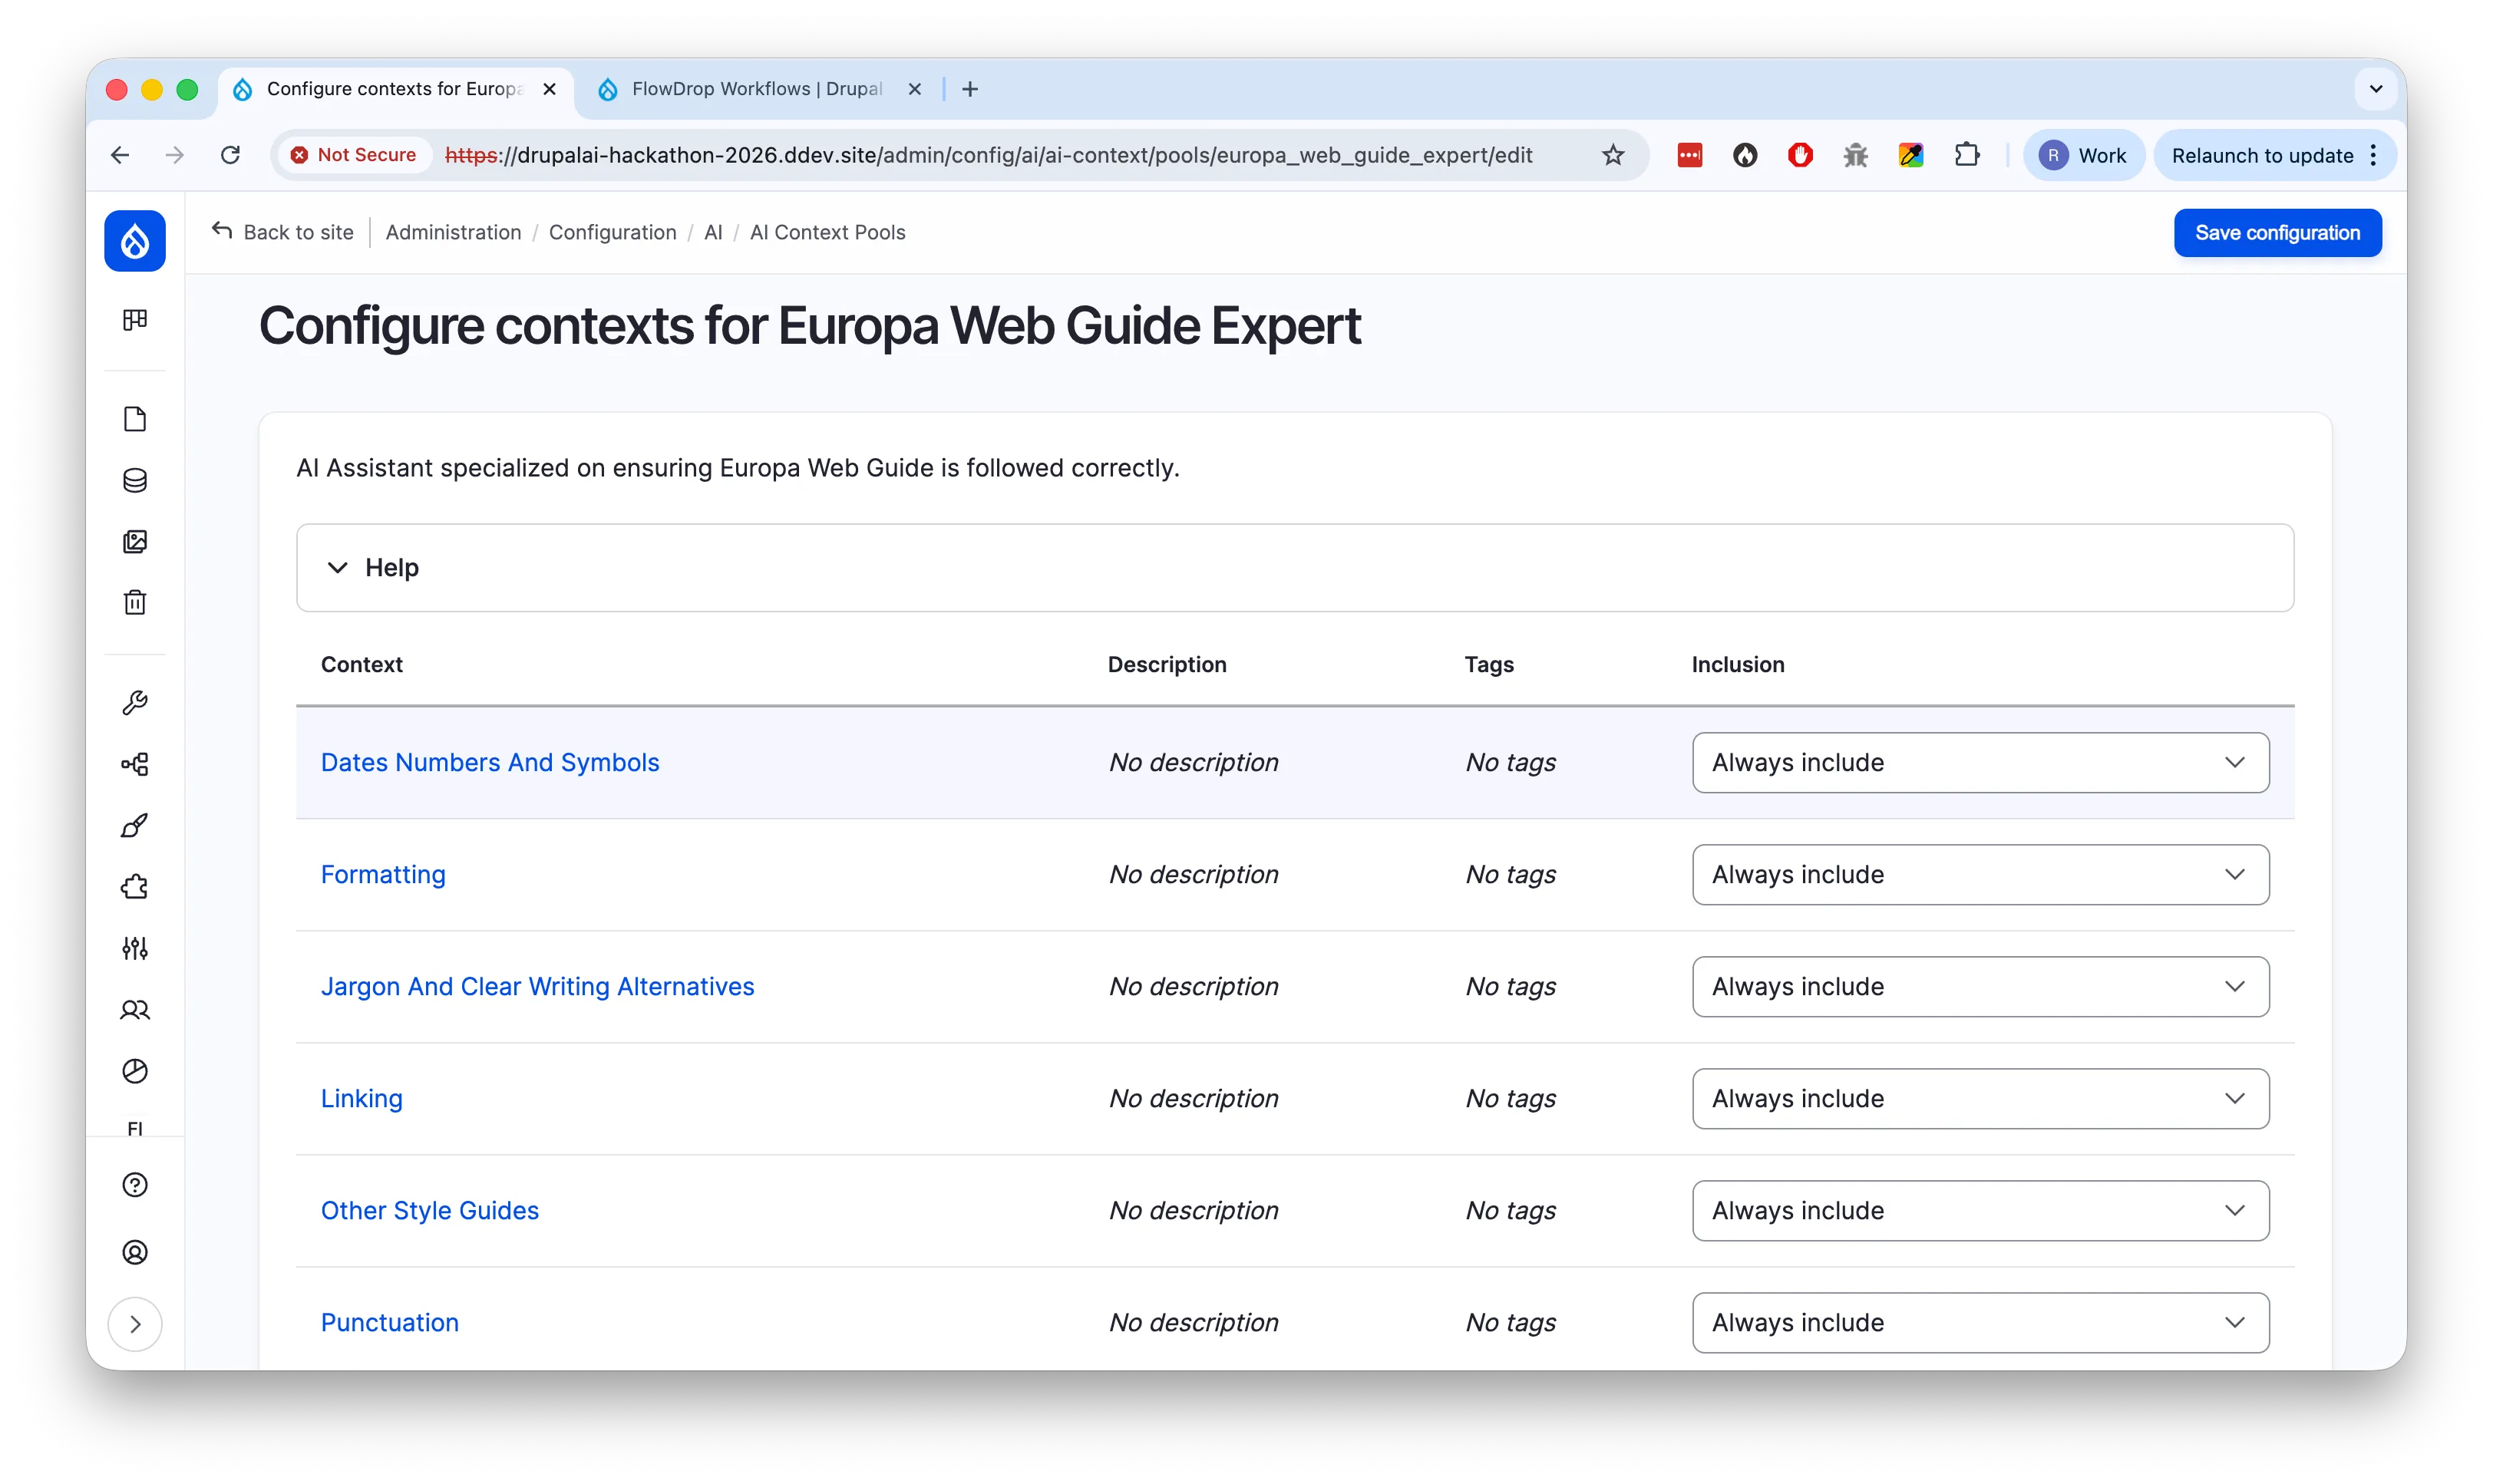Select the trash bin icon in sidebar
2493x1484 pixels.
pyautogui.click(x=135, y=602)
